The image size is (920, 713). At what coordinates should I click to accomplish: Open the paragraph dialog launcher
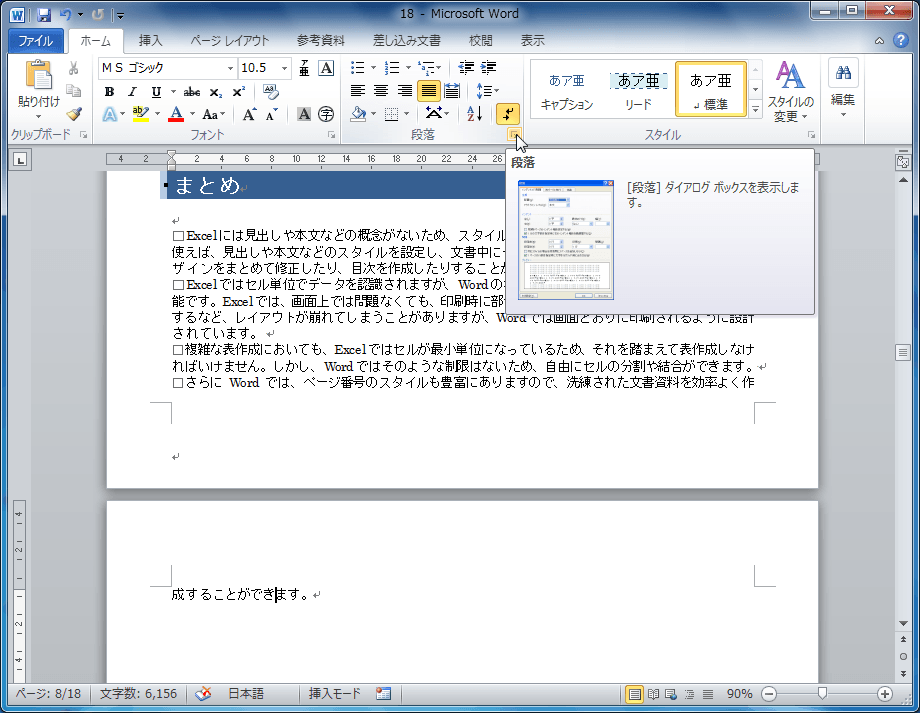513,135
